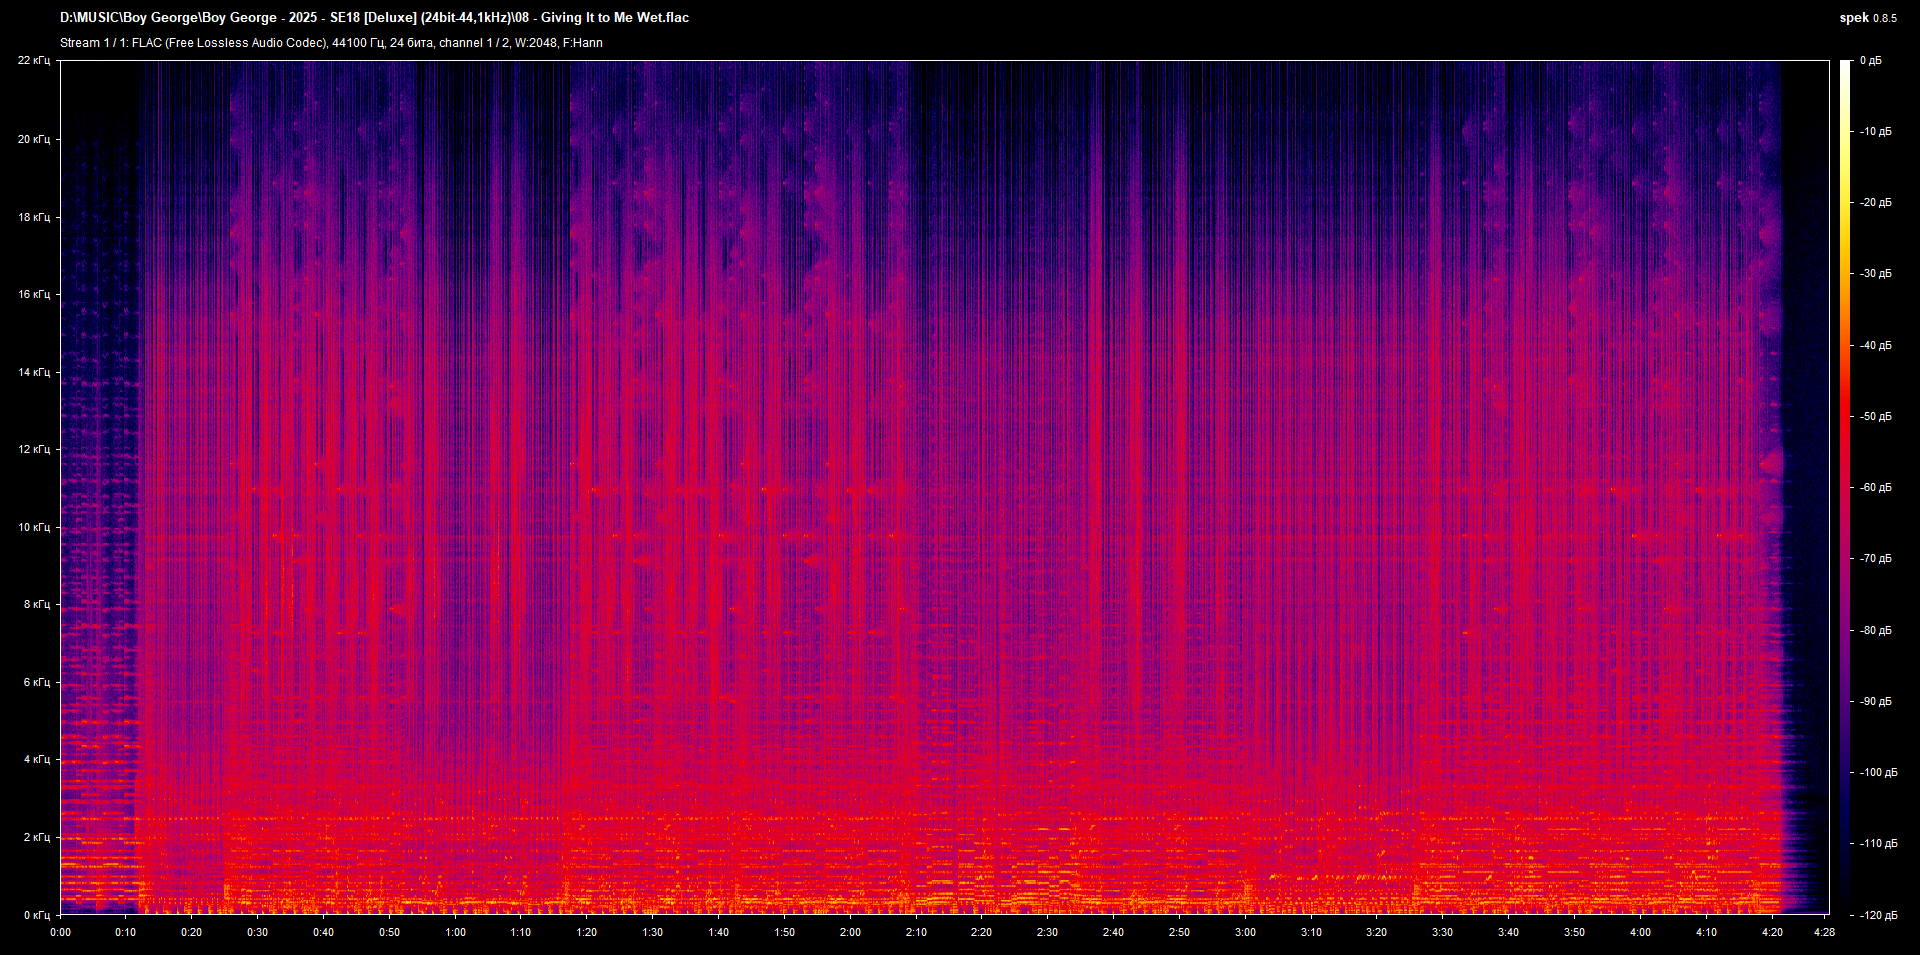Click the '2:10' time axis label
1920x955 pixels.
(x=916, y=932)
